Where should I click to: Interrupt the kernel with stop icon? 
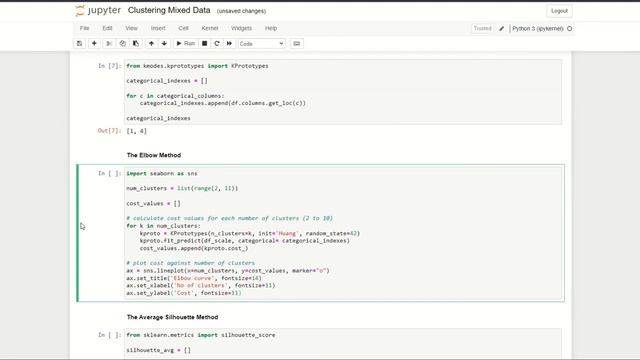click(x=204, y=43)
